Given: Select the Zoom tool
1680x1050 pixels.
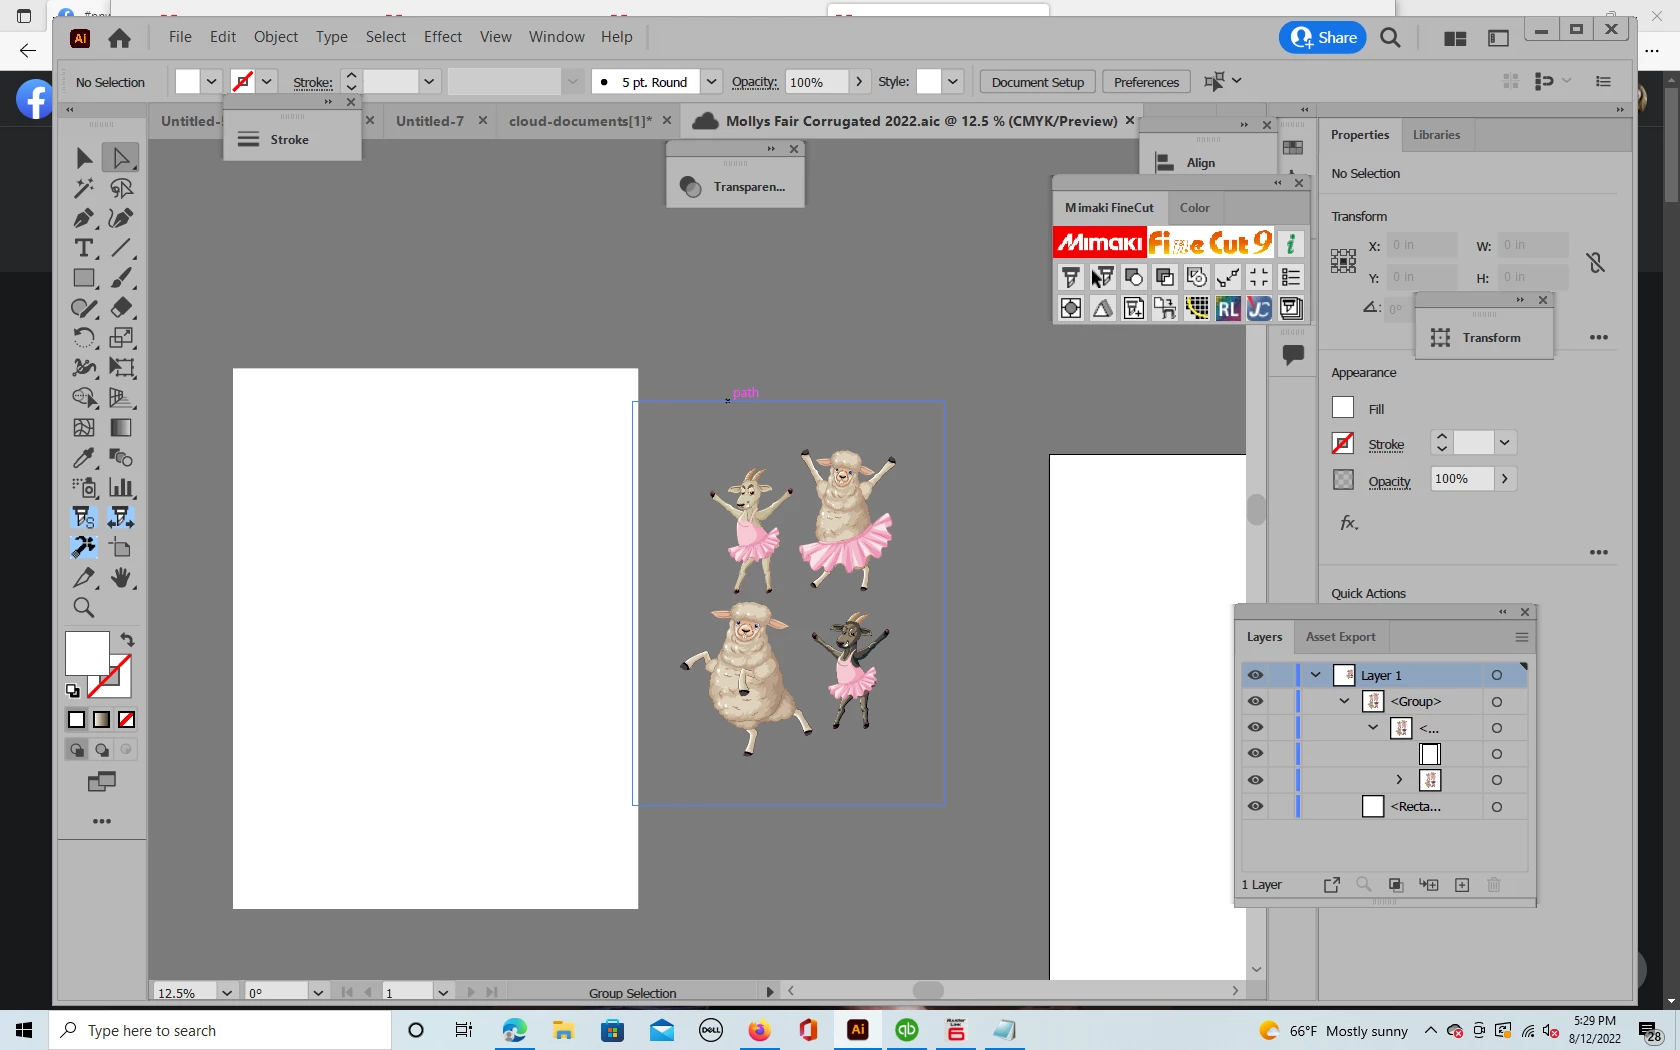Looking at the screenshot, I should pos(84,608).
